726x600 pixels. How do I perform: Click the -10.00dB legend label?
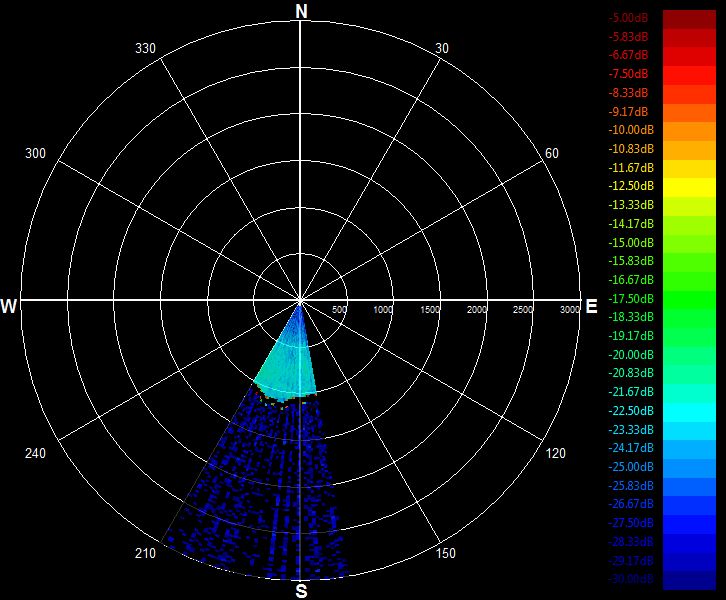click(631, 130)
